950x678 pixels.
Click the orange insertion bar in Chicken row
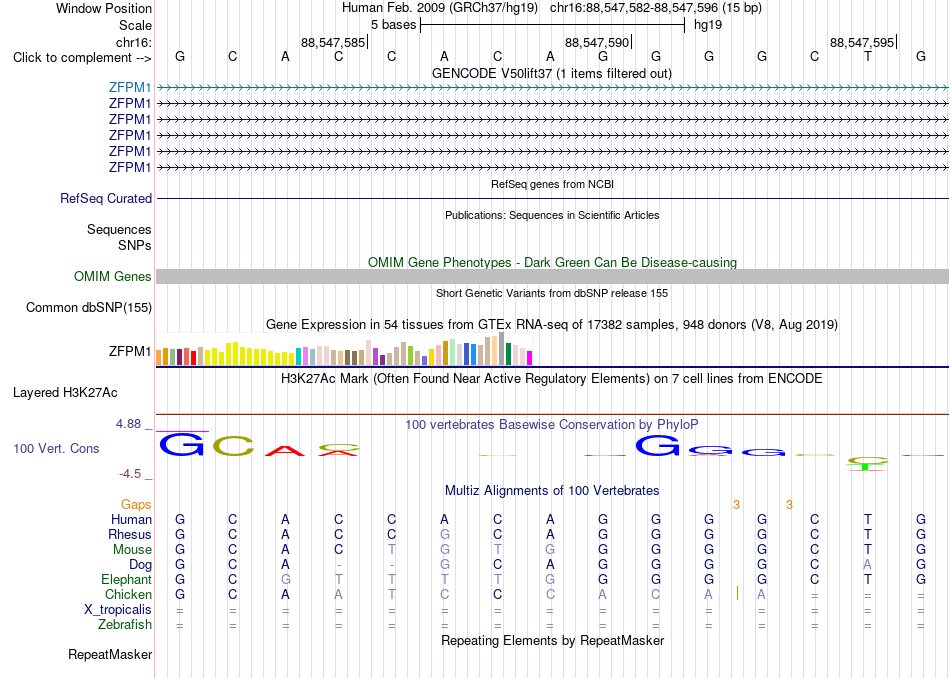737,593
